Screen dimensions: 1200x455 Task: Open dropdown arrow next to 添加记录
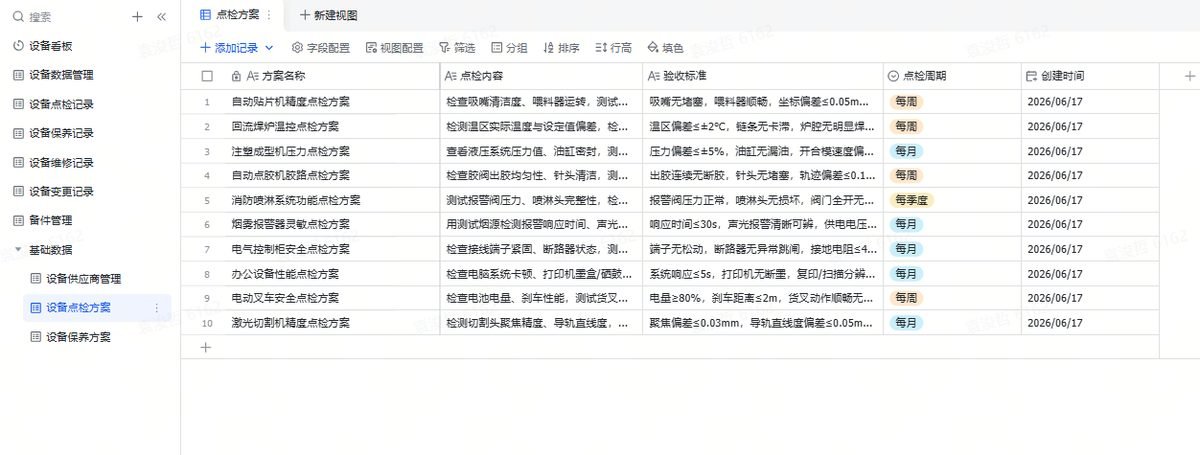pyautogui.click(x=269, y=47)
